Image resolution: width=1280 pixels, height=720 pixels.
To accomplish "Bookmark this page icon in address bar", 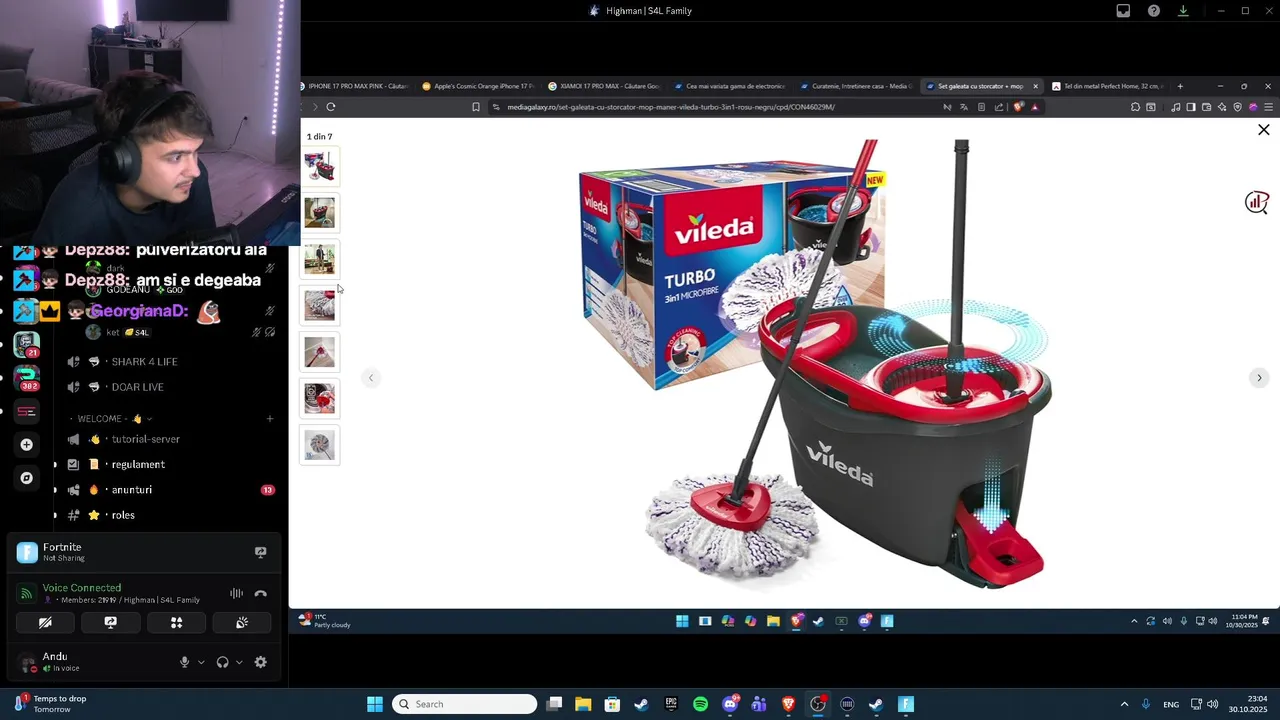I will point(476,107).
